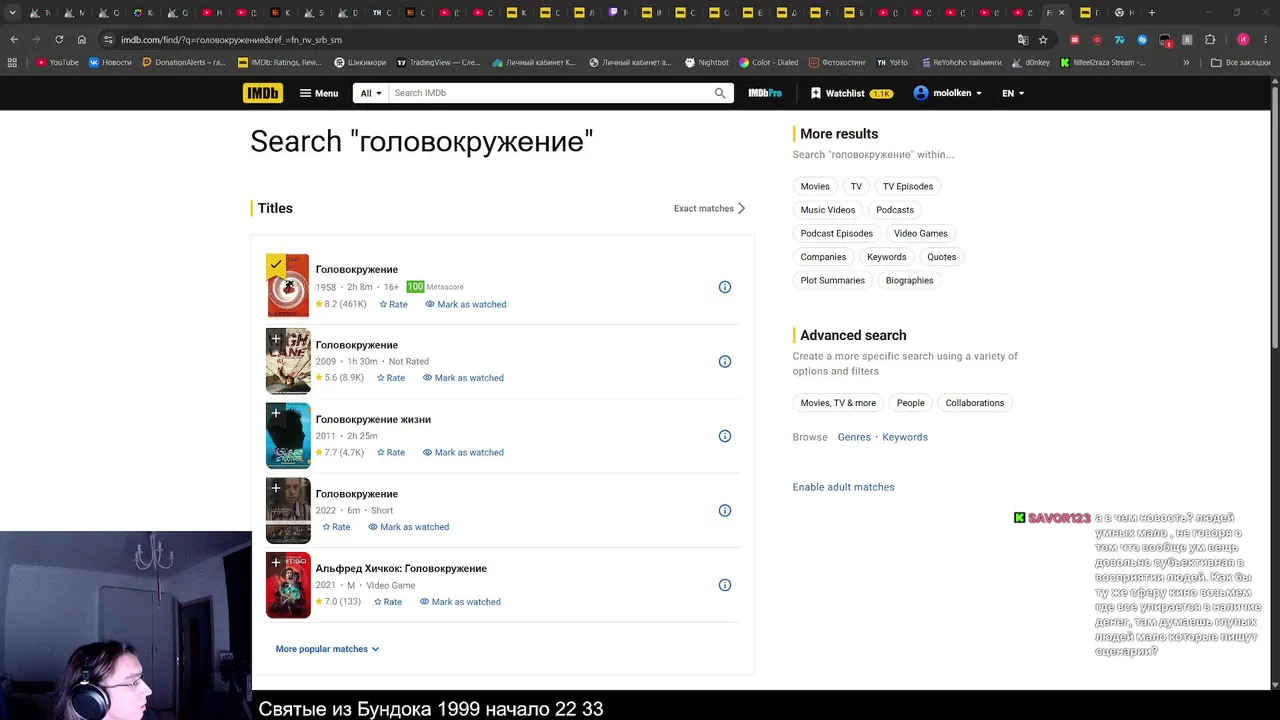The width and height of the screenshot is (1280, 720).
Task: Filter results by TV Episodes
Action: pyautogui.click(x=908, y=186)
